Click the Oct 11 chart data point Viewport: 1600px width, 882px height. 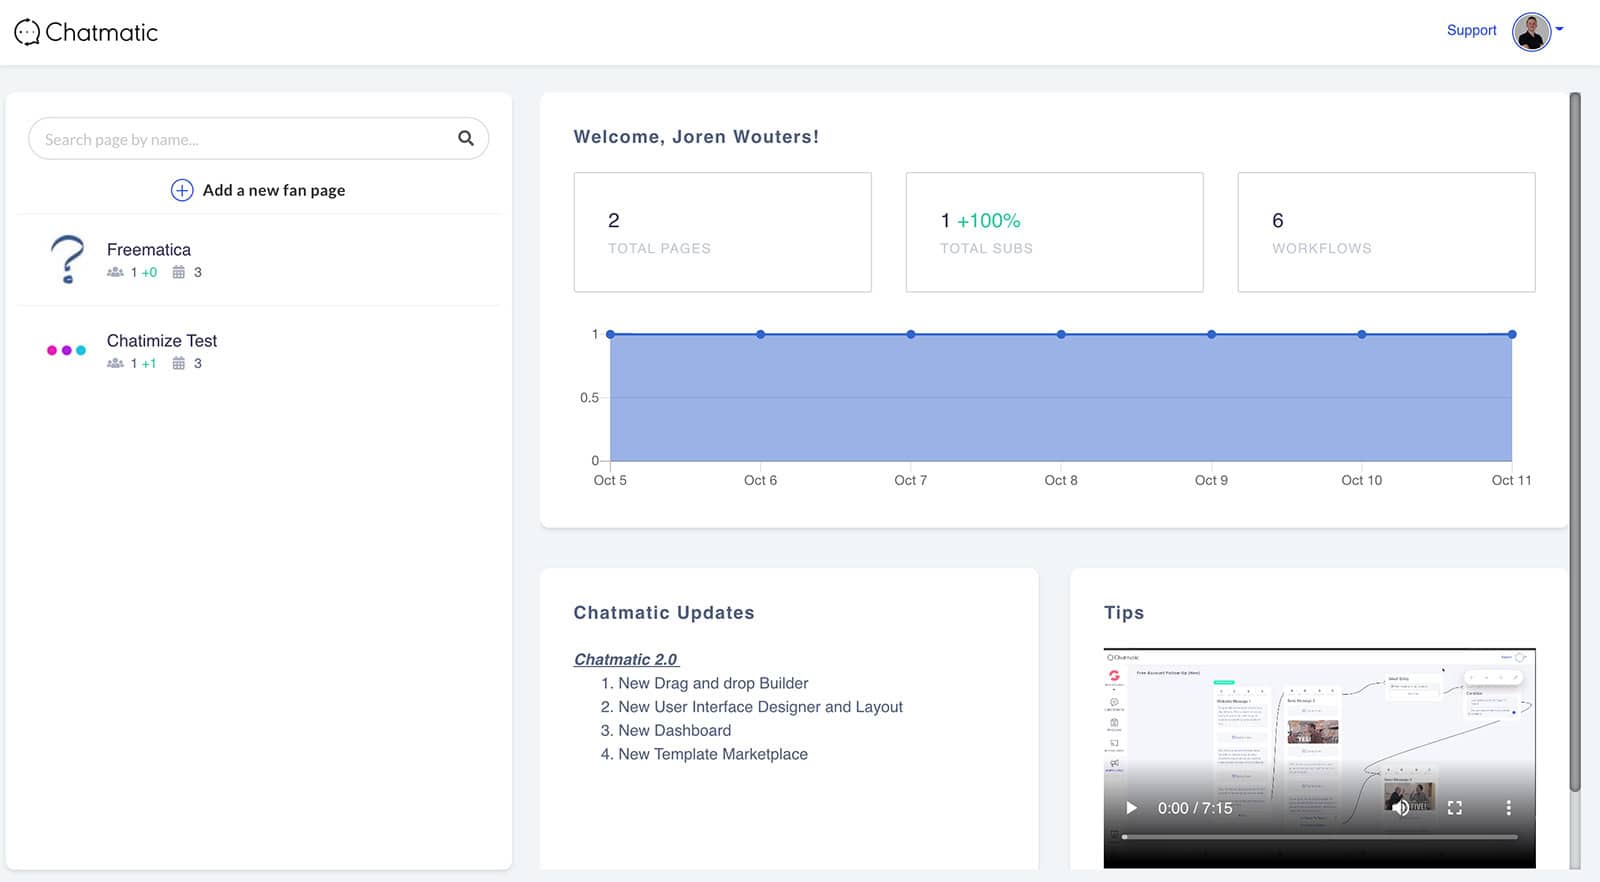1512,334
